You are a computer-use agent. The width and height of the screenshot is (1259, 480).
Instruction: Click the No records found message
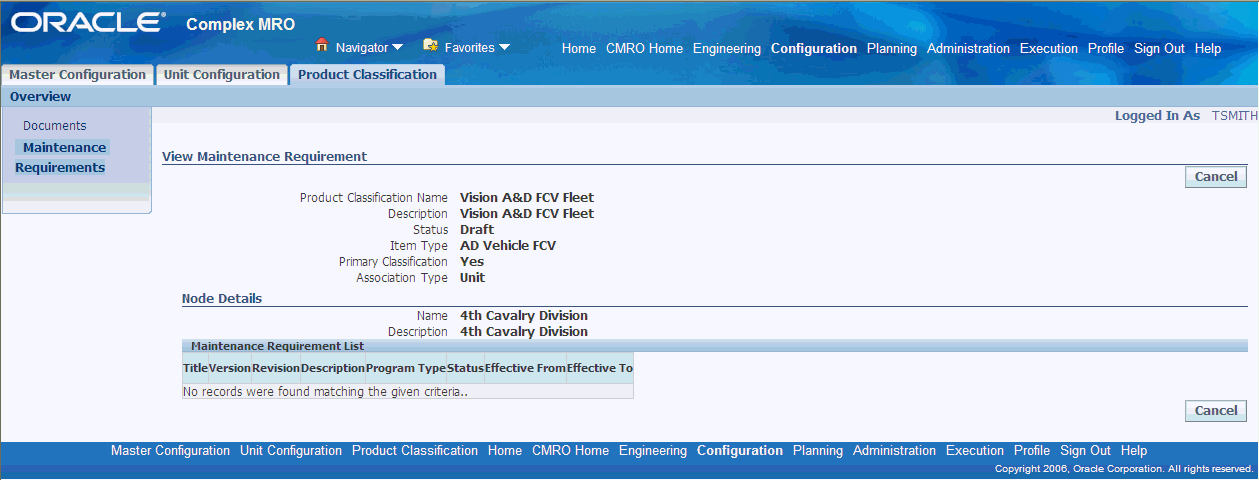[325, 392]
